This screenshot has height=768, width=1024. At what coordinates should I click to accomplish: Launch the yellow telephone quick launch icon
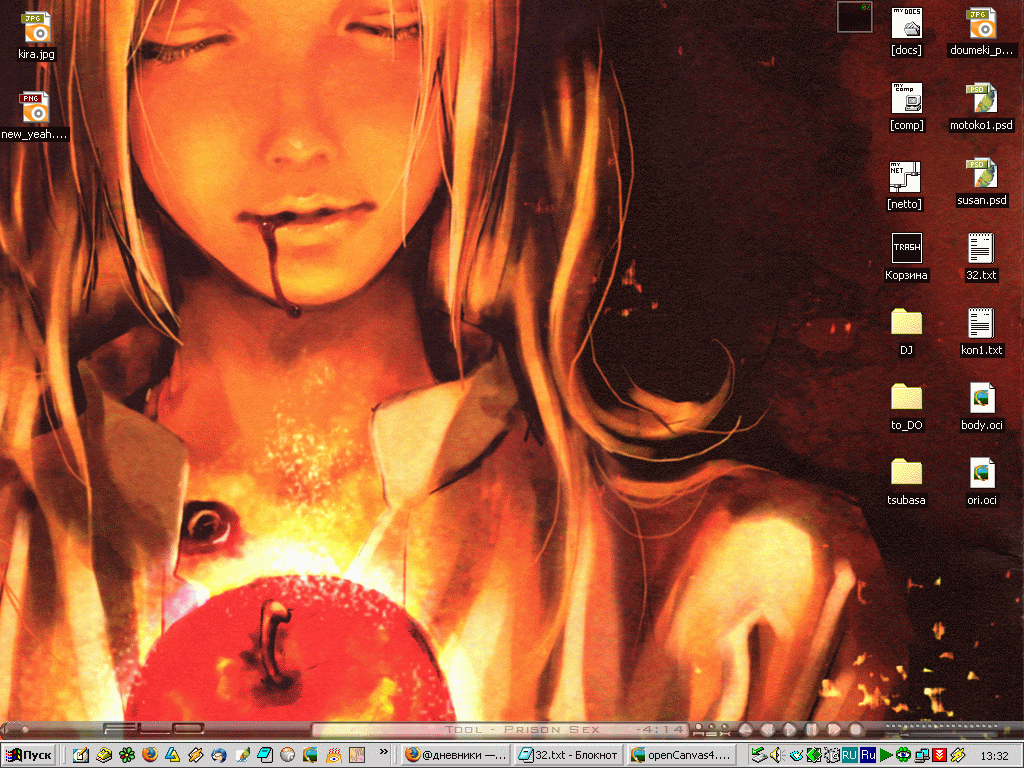(x=104, y=756)
